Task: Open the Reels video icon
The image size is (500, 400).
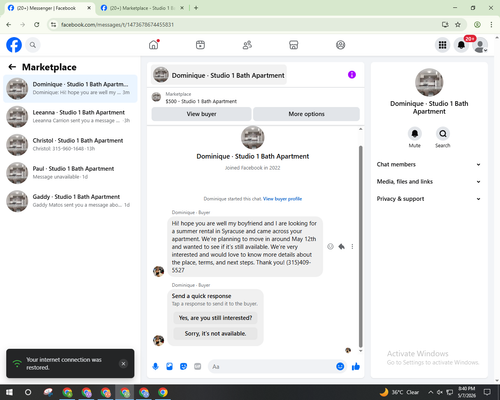Action: 200,45
